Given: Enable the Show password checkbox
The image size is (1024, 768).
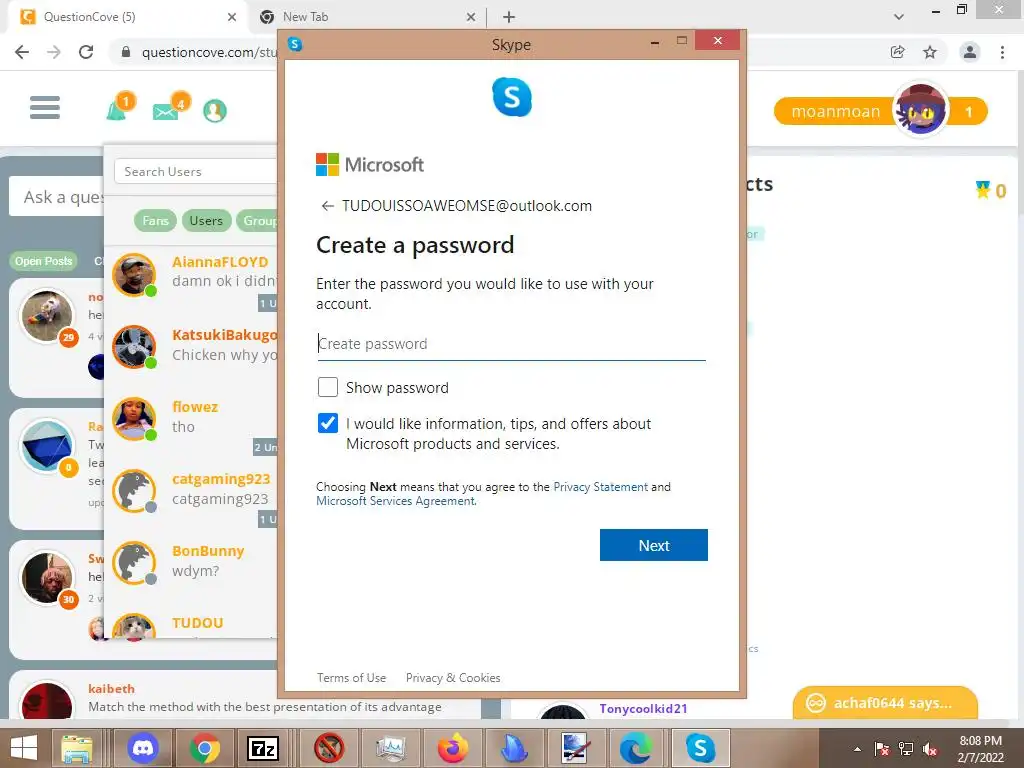Looking at the screenshot, I should click(328, 387).
